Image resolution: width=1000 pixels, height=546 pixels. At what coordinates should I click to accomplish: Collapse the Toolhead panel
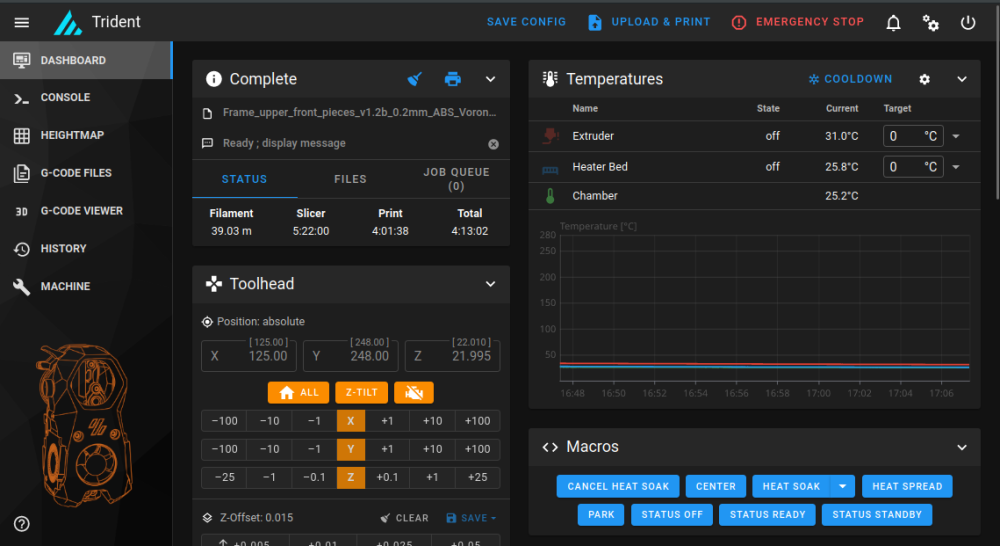coord(490,284)
